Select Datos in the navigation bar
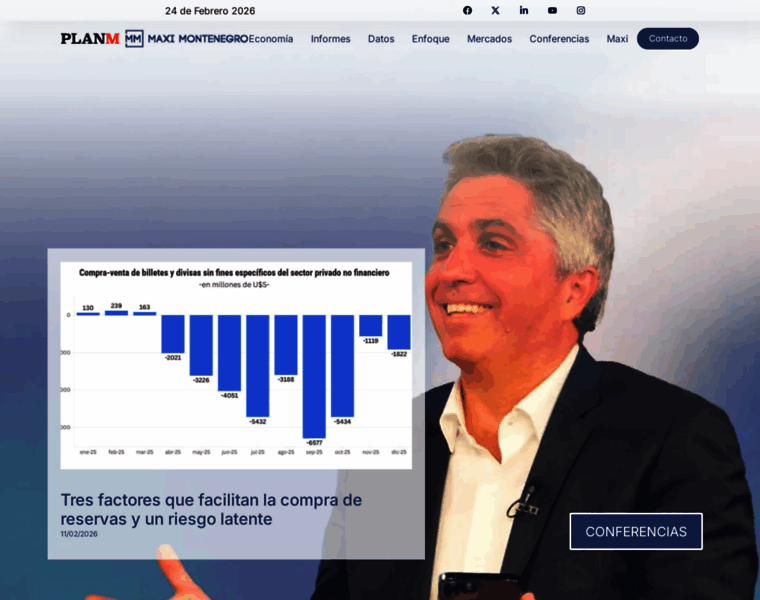This screenshot has width=760, height=600. [381, 39]
